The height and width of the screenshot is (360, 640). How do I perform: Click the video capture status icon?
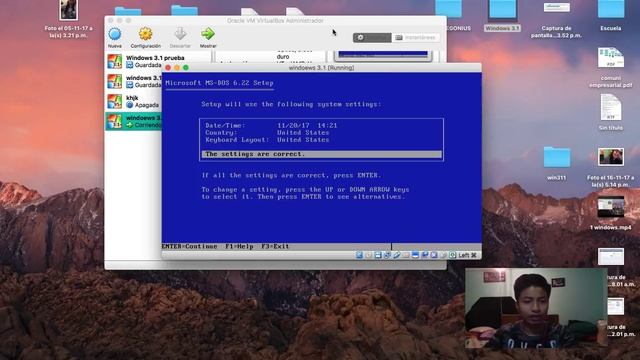point(424,255)
